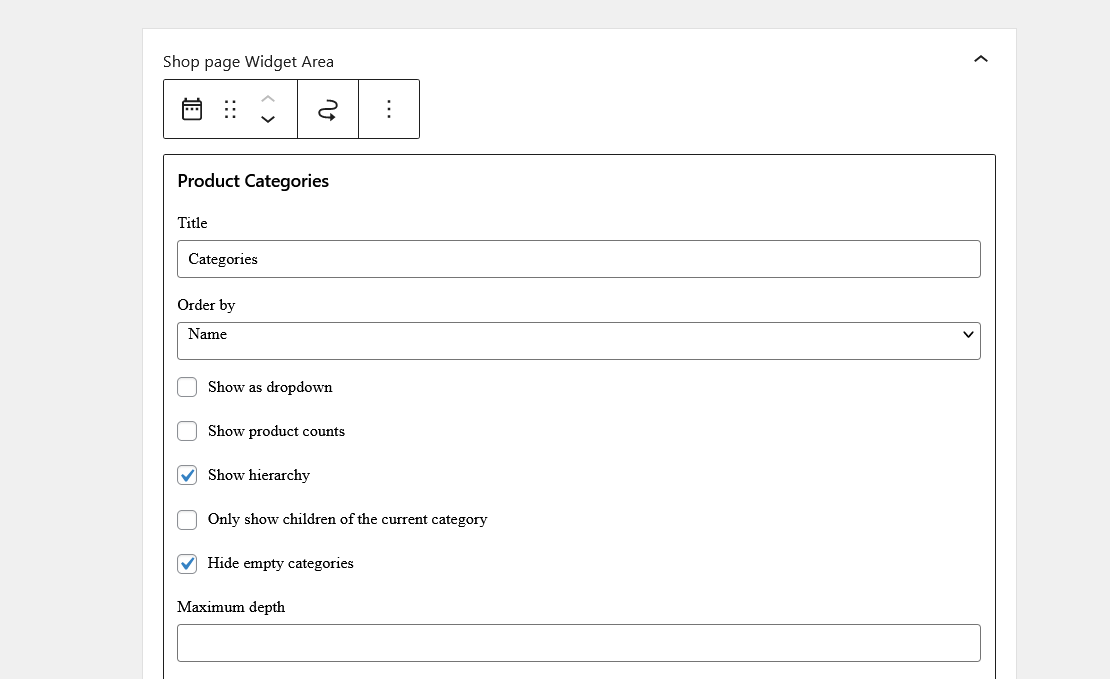This screenshot has height=679, width=1110.
Task: Open the Order by dropdown
Action: 578,340
